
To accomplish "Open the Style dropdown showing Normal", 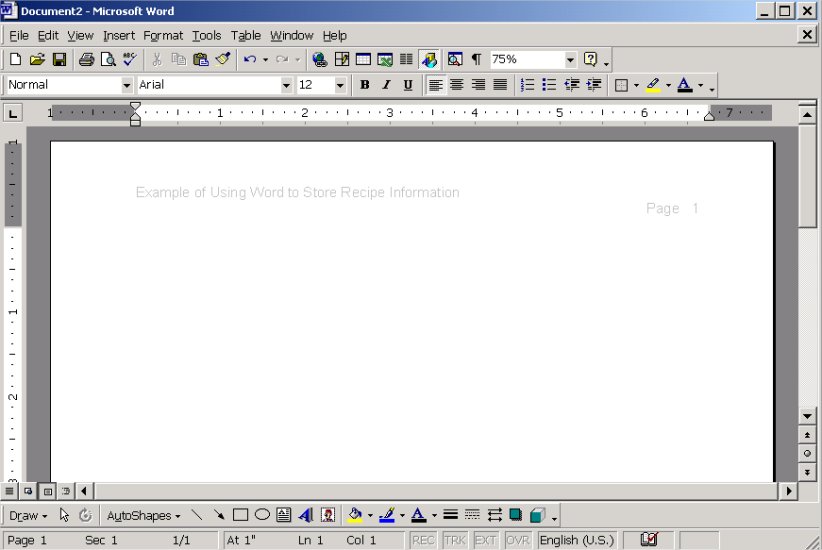I will [x=127, y=85].
